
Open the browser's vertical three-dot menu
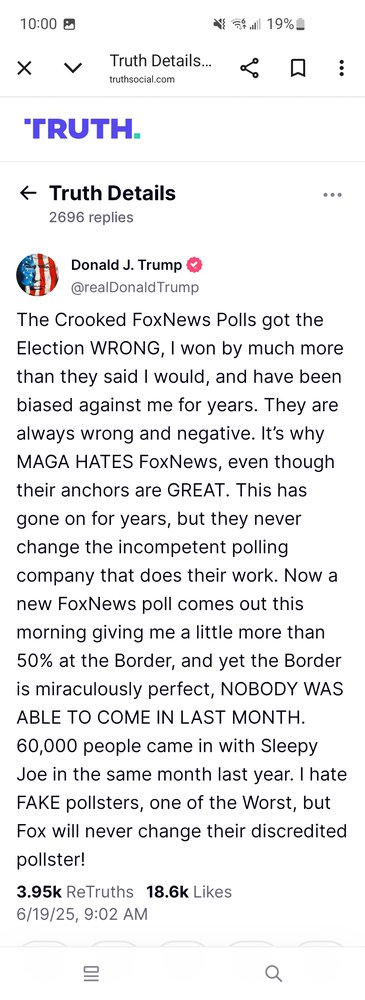[x=342, y=68]
